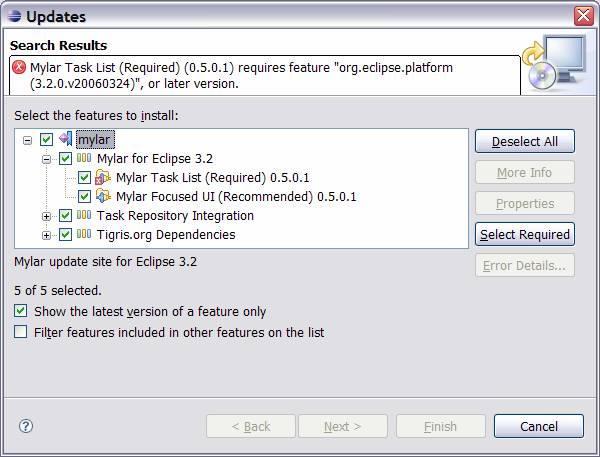Uncheck Tigris.org Dependencies checkbox
600x457 pixels.
click(65, 234)
